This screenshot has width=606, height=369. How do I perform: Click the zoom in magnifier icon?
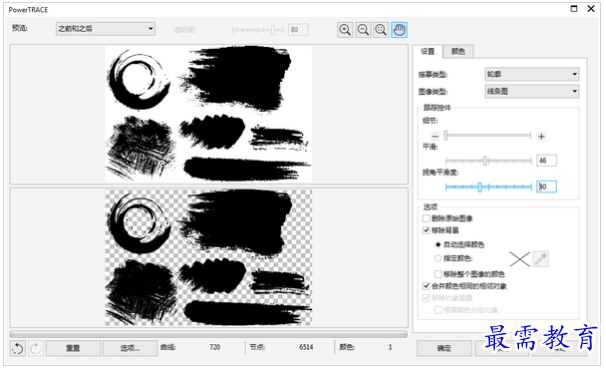(x=345, y=30)
